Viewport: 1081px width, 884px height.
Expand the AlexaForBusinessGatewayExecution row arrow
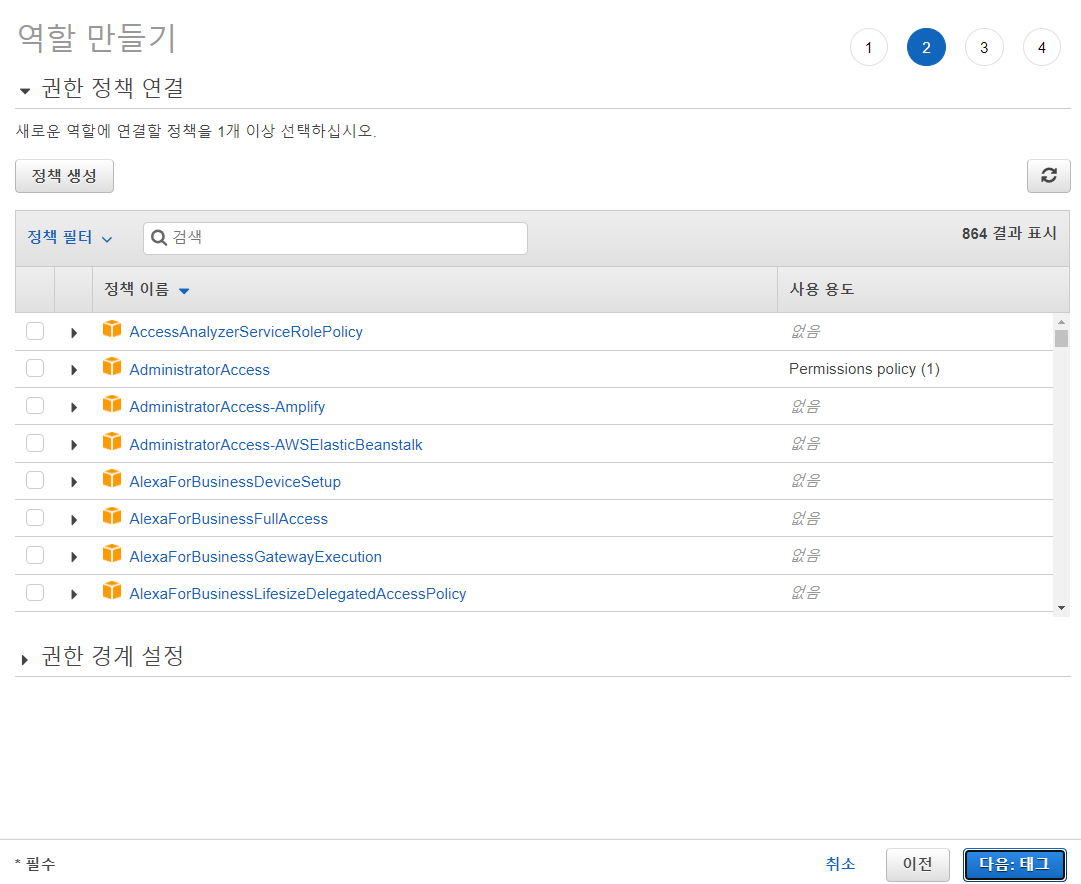click(74, 557)
